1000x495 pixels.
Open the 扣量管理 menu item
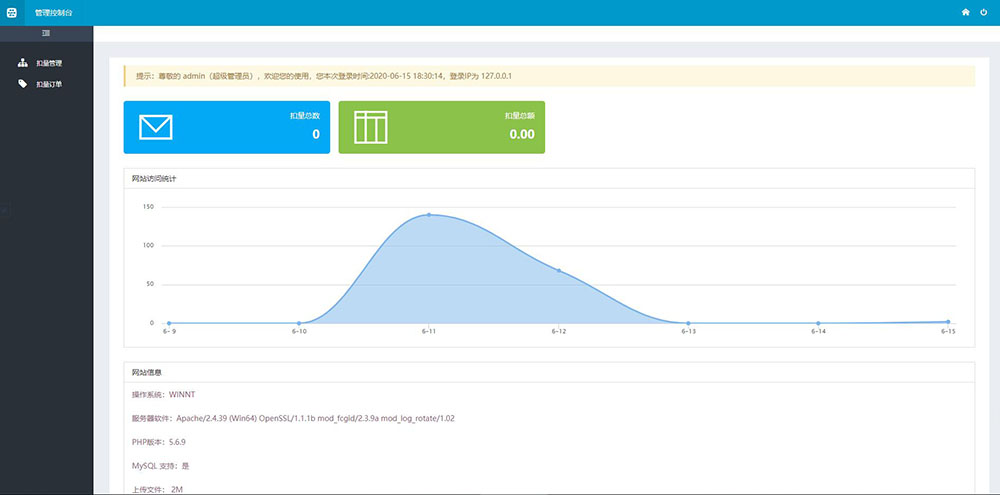(49, 63)
